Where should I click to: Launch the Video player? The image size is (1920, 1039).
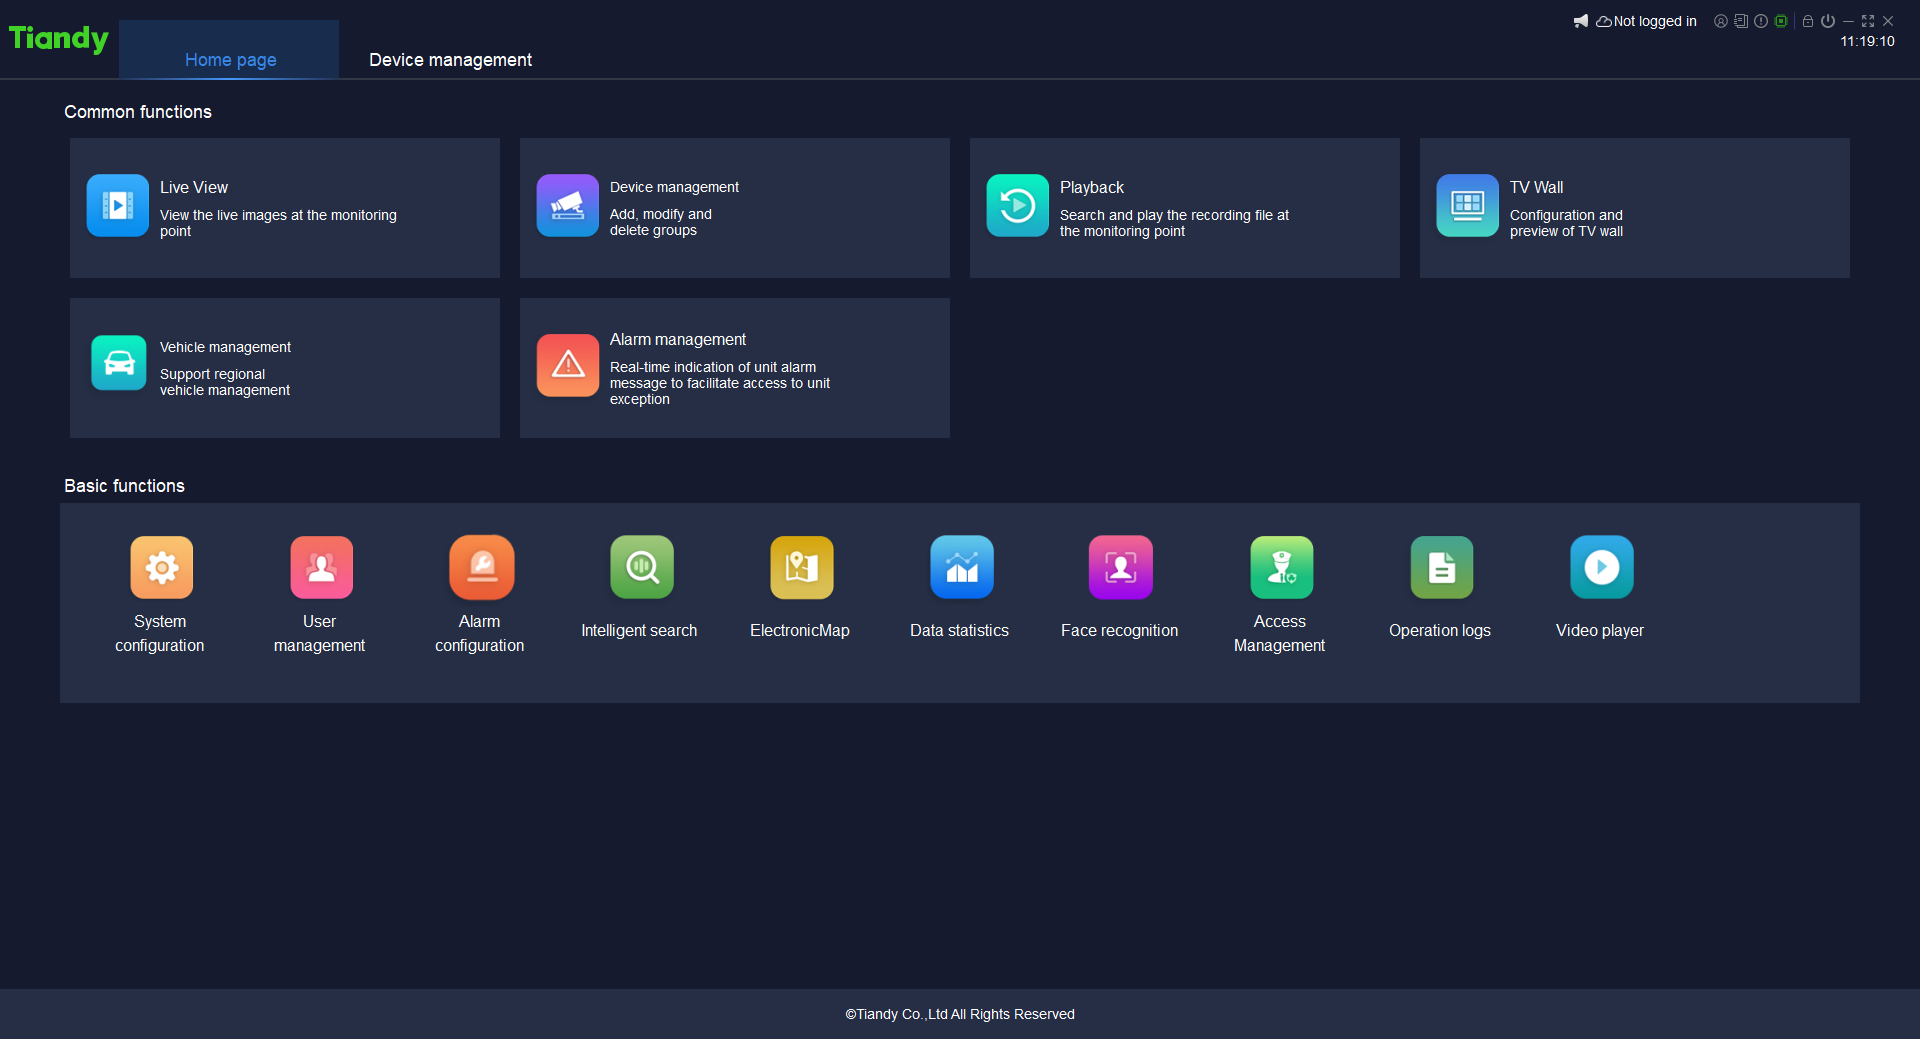[x=1601, y=567]
